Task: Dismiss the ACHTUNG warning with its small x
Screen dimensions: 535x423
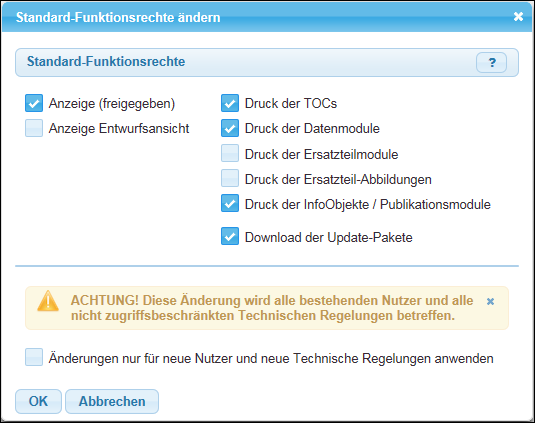Action: coord(490,301)
